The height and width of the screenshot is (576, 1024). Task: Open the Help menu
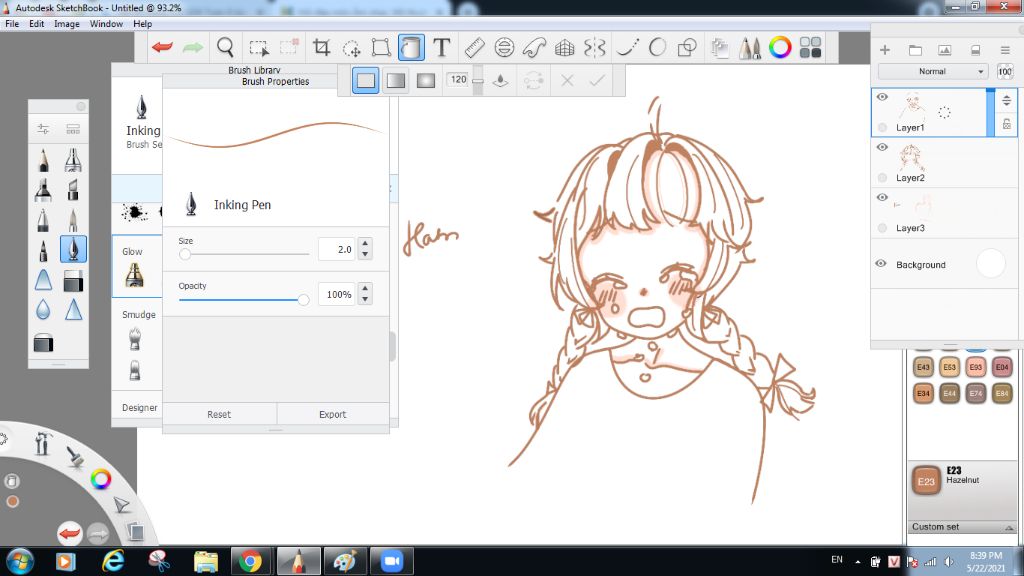coord(142,24)
